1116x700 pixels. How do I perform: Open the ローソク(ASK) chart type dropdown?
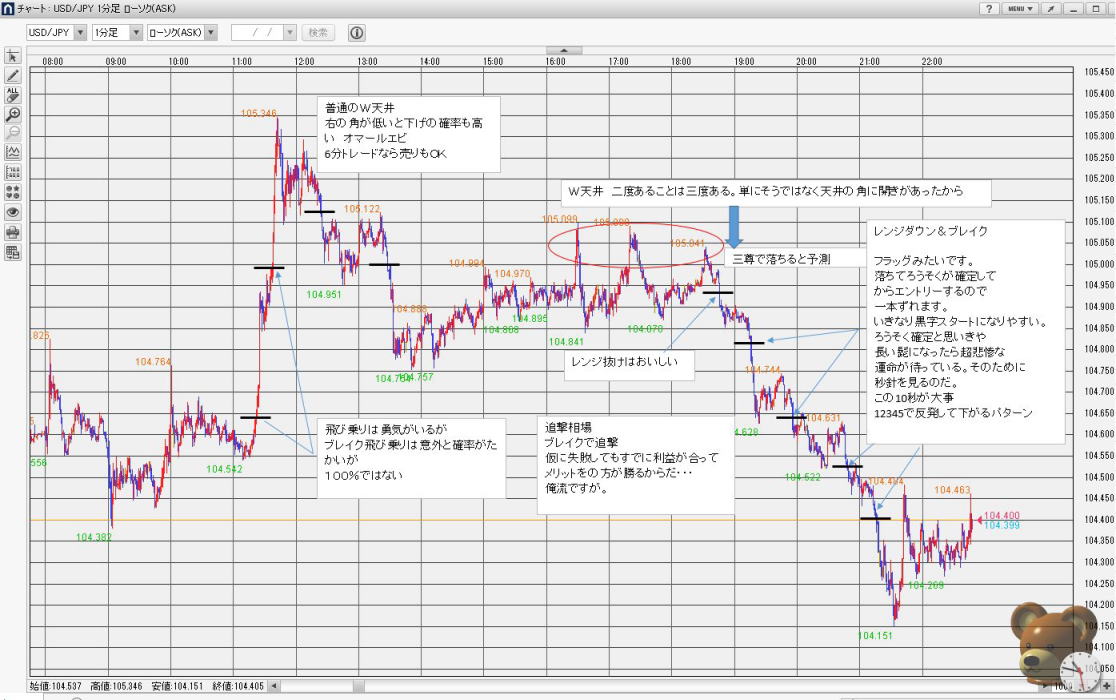[181, 33]
